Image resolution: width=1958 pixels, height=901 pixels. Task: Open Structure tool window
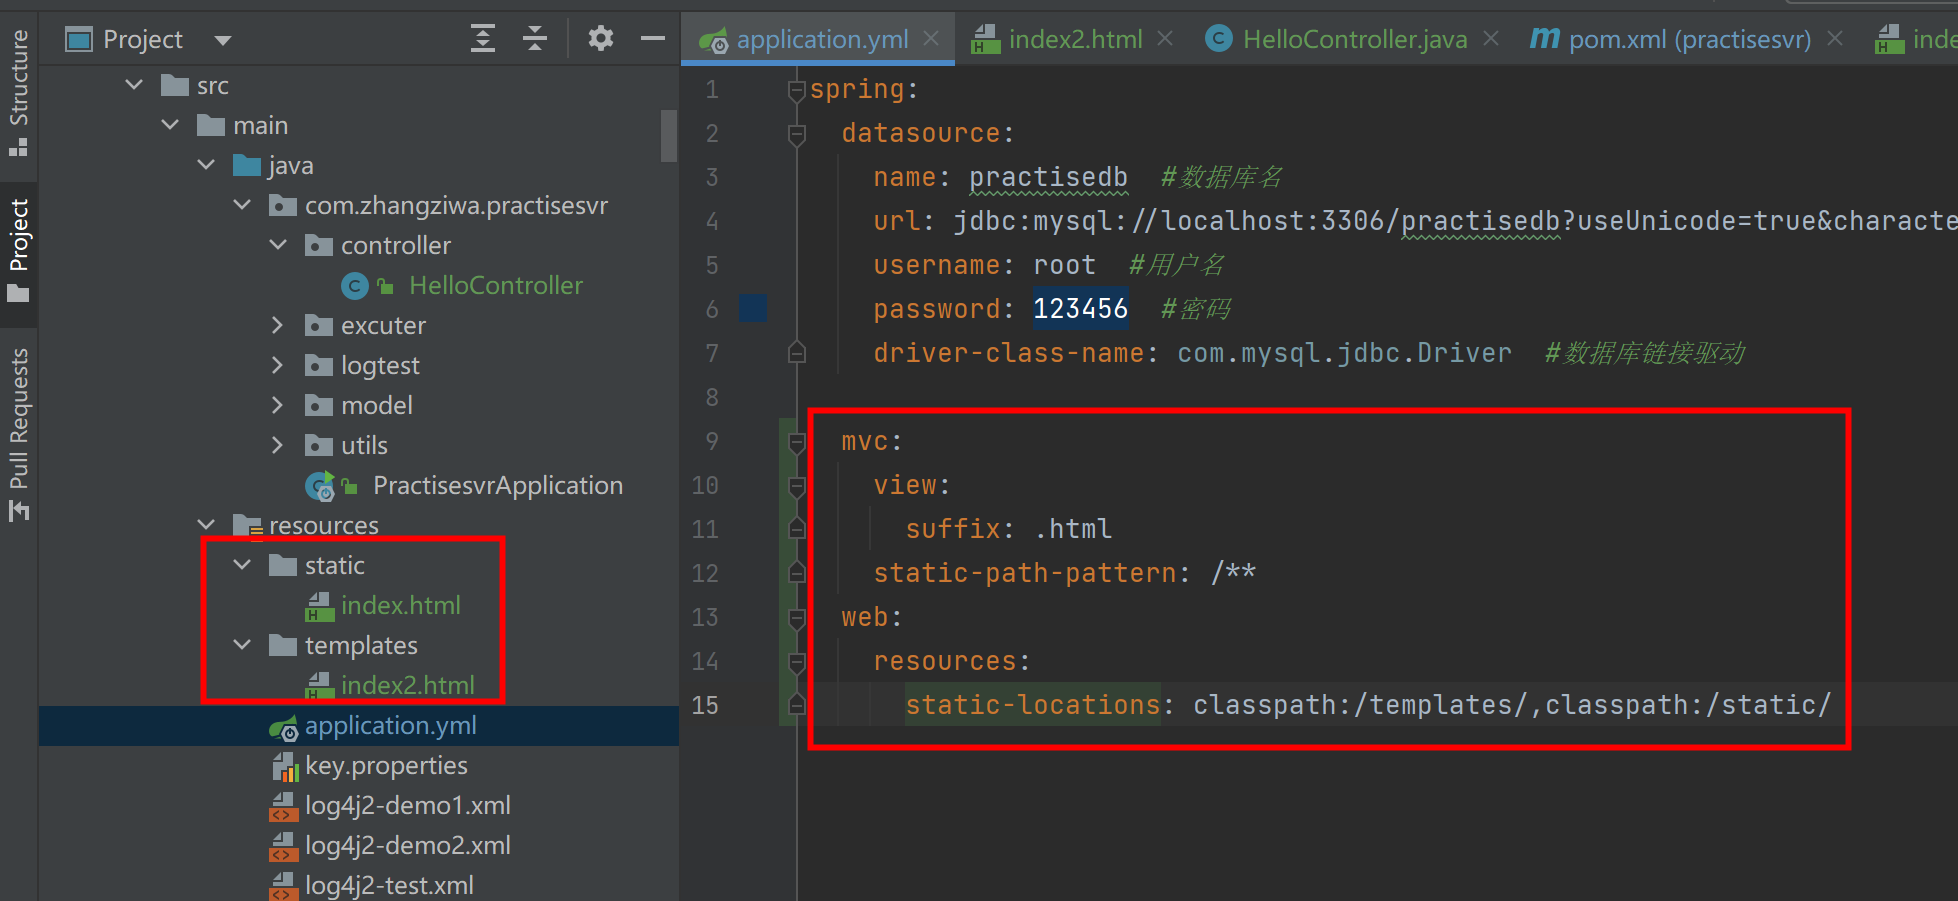[x=18, y=92]
